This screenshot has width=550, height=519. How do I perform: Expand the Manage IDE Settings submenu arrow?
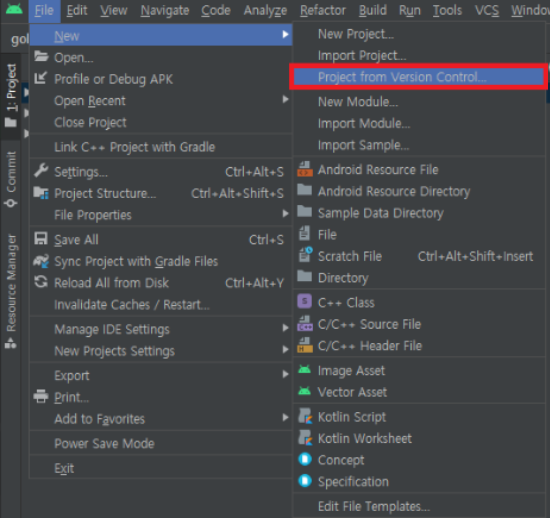pyautogui.click(x=286, y=328)
